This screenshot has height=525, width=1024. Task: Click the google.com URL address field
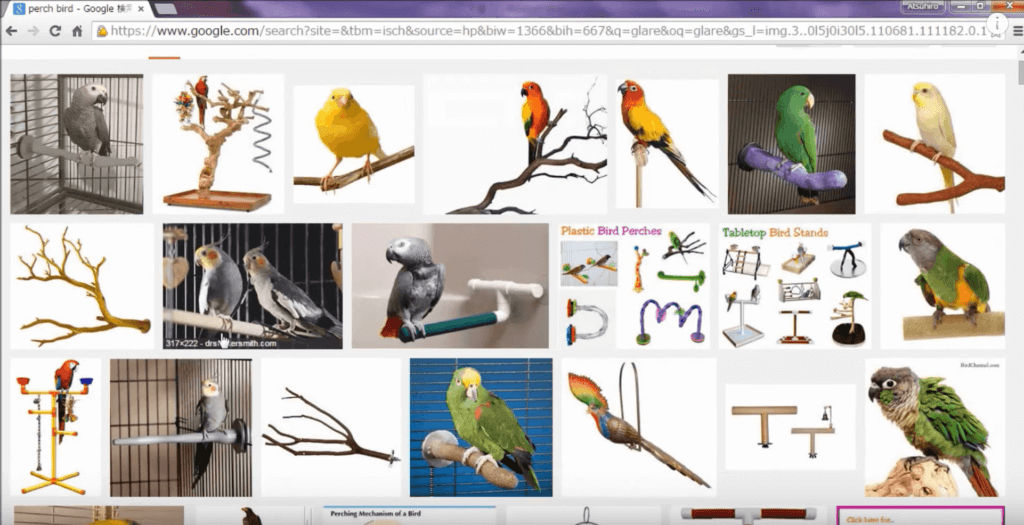point(500,31)
